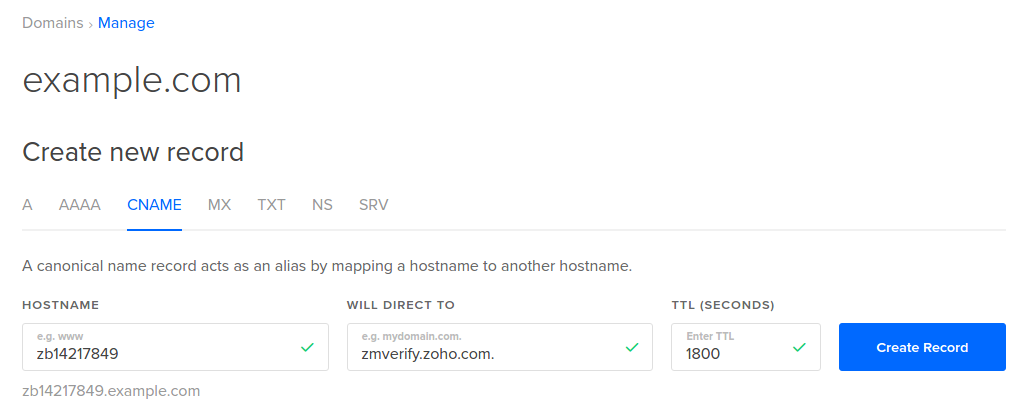Go to the Manage breadcrumb link
1017x419 pixels.
click(126, 22)
